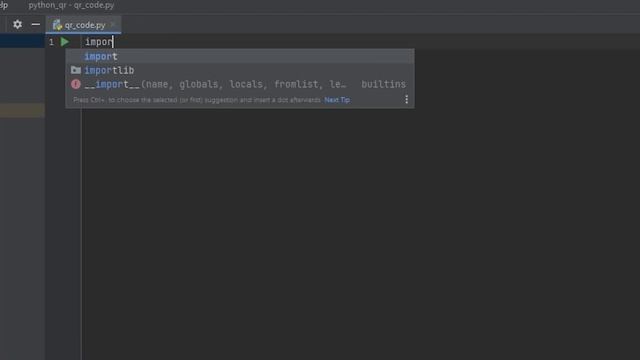Click the 'builtins' label in the suggestion list
This screenshot has height=360, width=640.
tap(383, 84)
